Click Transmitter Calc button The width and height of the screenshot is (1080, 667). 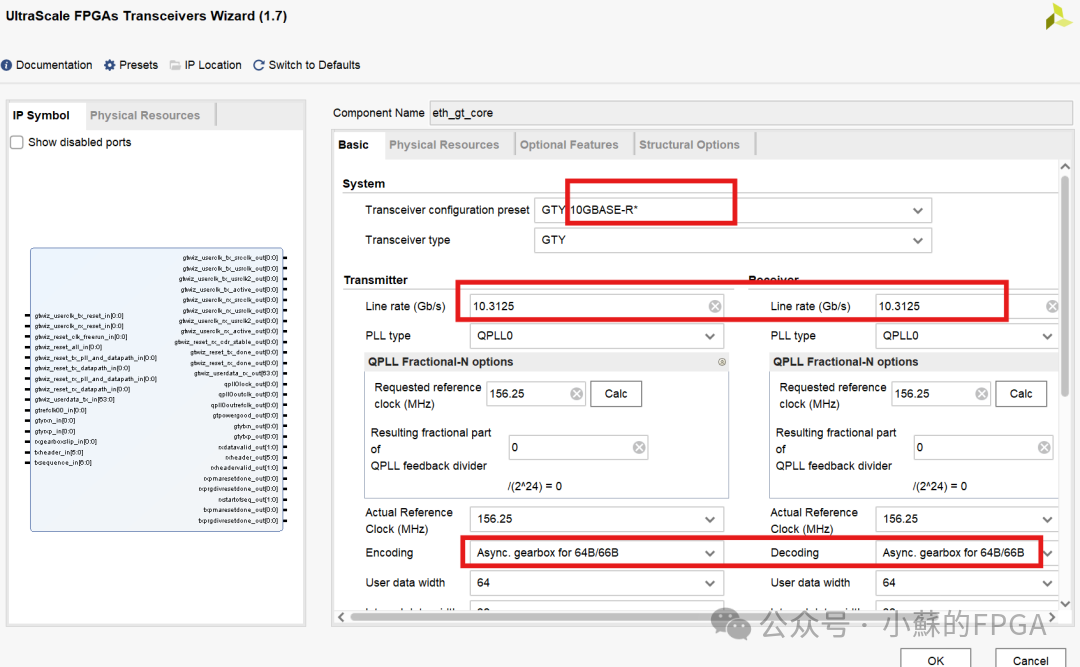coord(616,393)
